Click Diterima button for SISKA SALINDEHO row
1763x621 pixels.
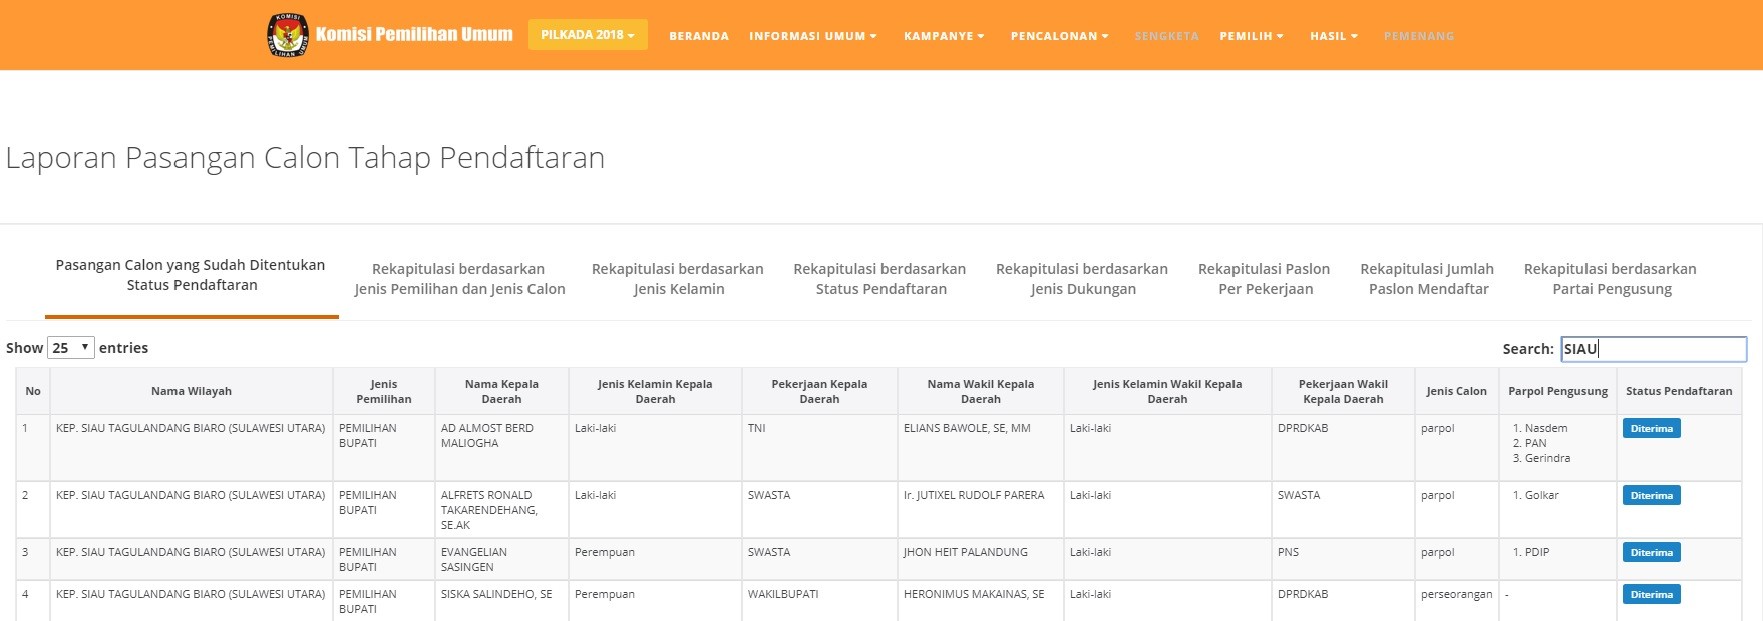coord(1651,595)
